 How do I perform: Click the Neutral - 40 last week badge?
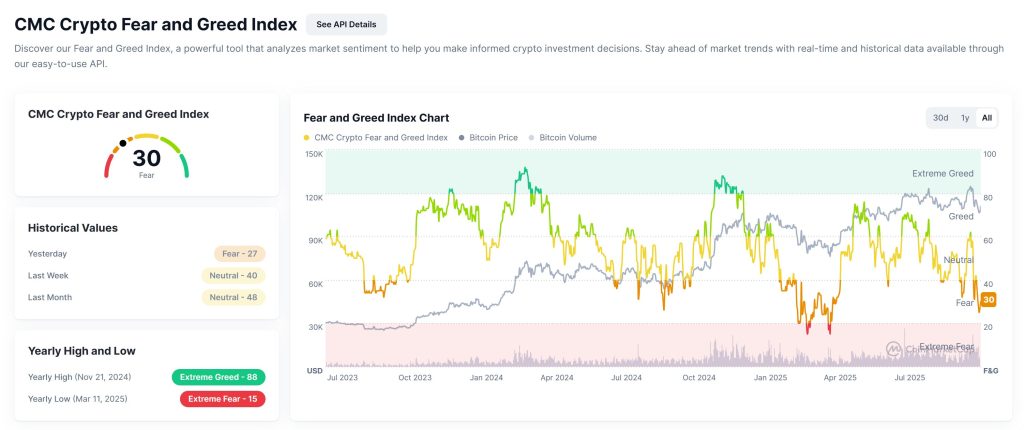pyautogui.click(x=233, y=275)
